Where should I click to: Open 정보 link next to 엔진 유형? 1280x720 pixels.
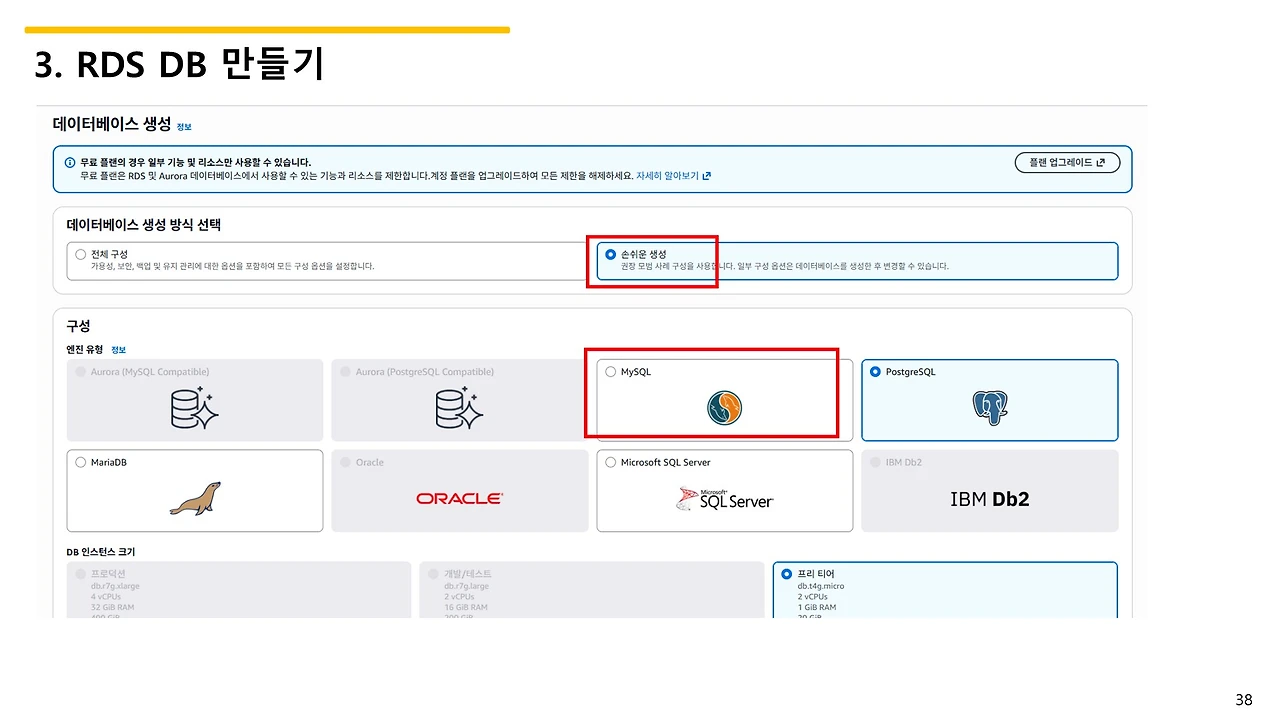point(118,350)
